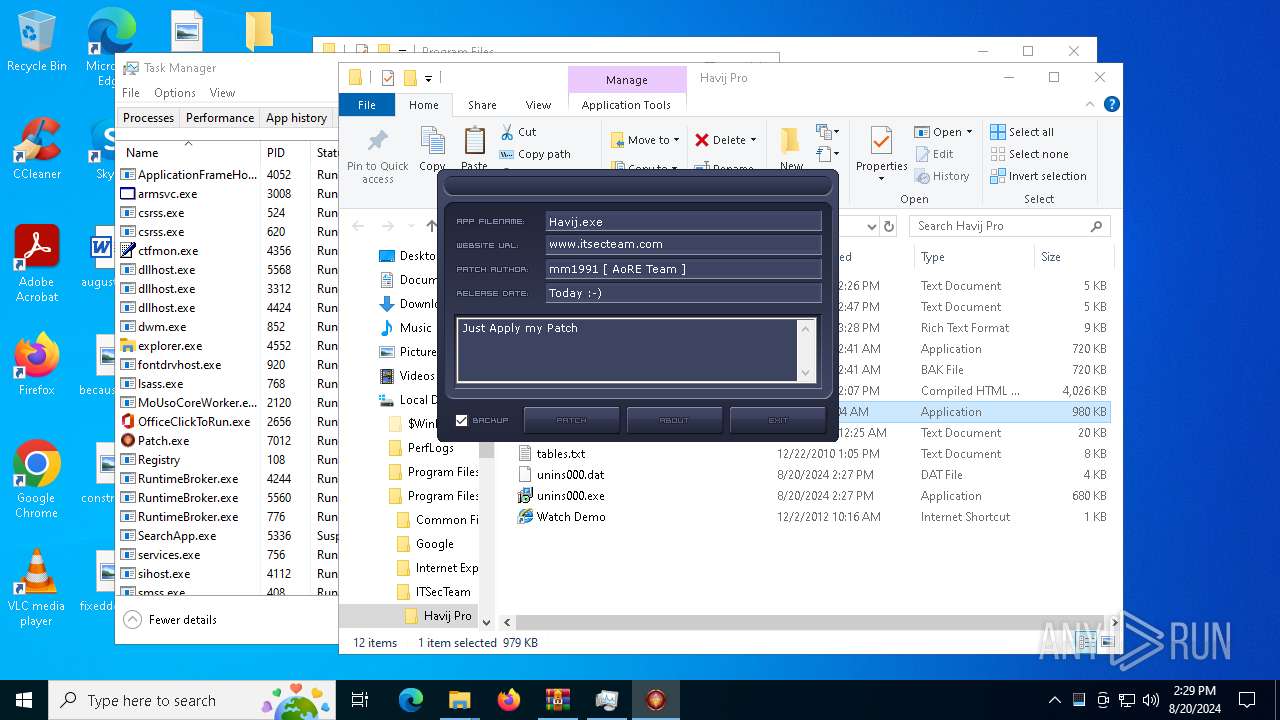Click the Exit button in the patcher
Screen dimensions: 1280x720
click(777, 420)
